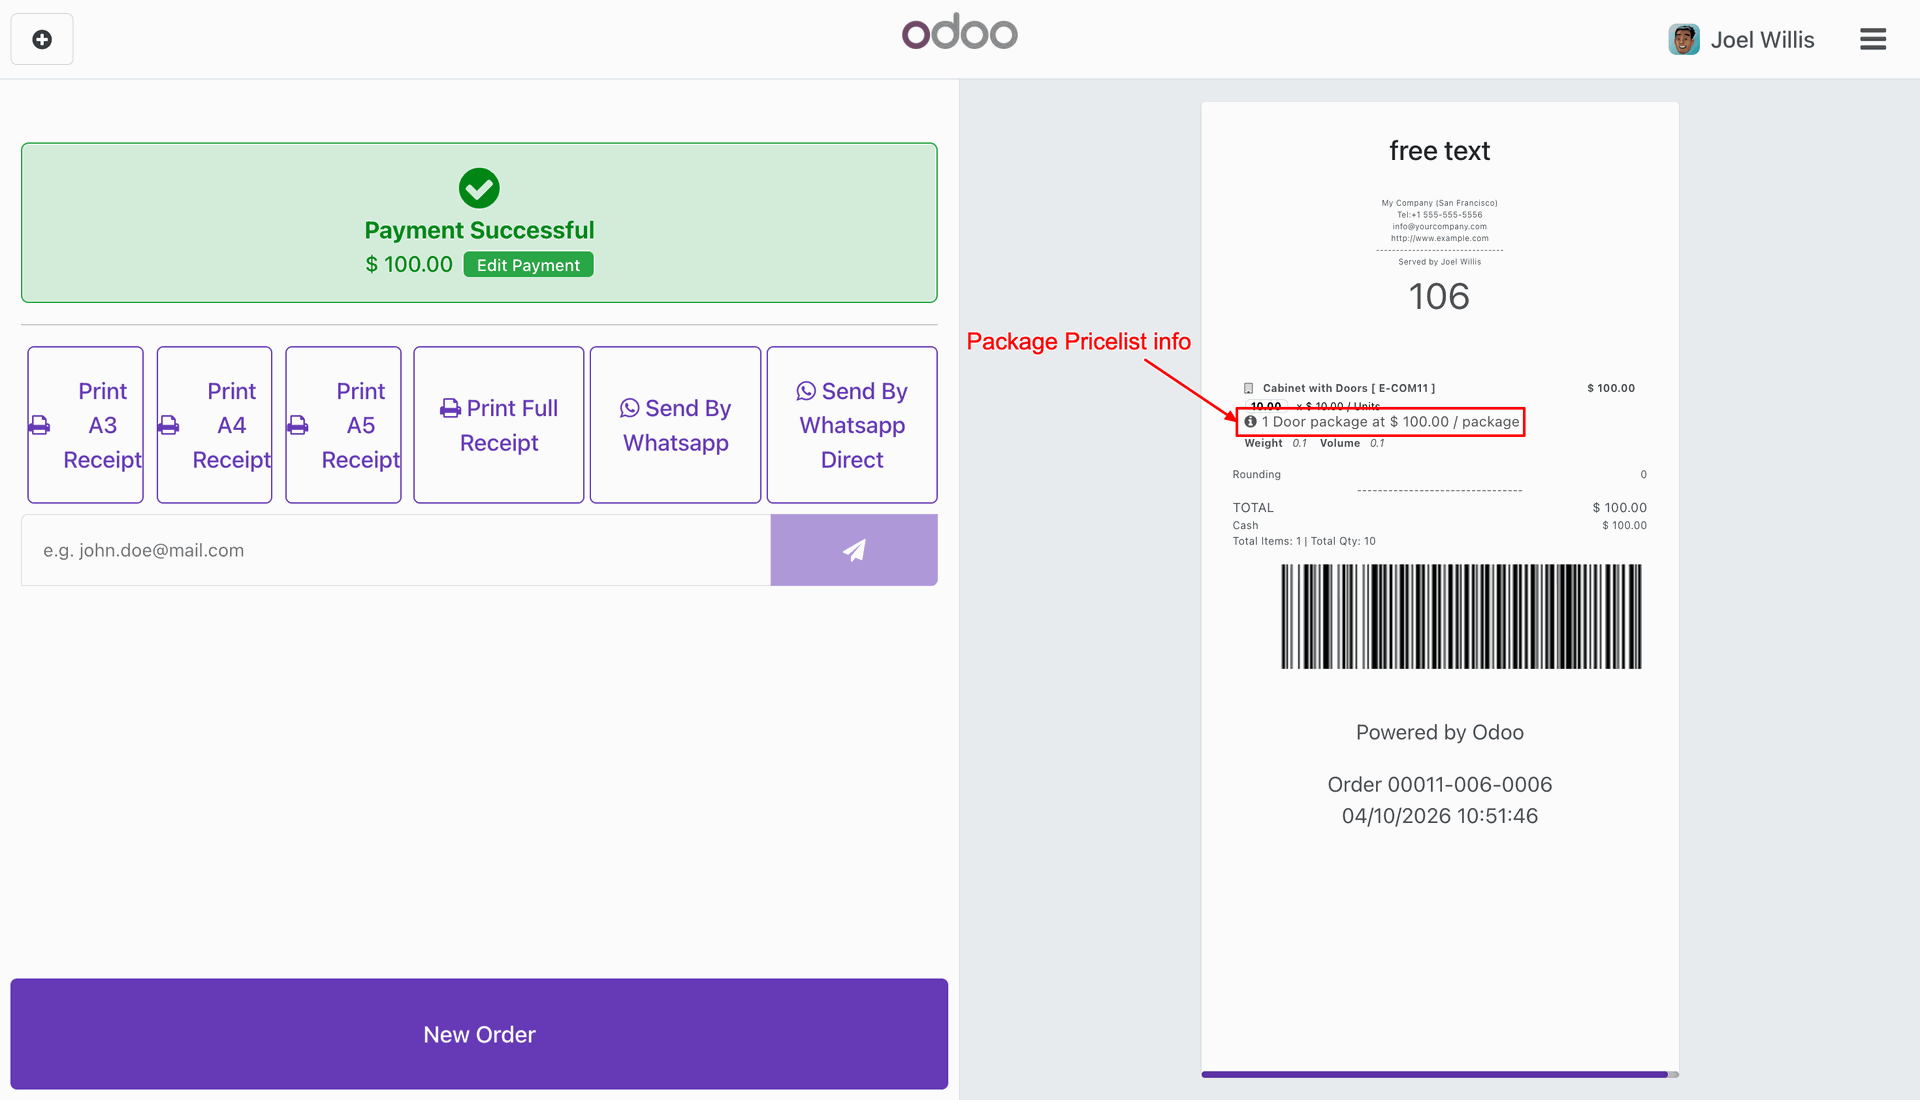Screen dimensions: 1920x1100
Task: Click Print Full Receipt button
Action: 498,425
